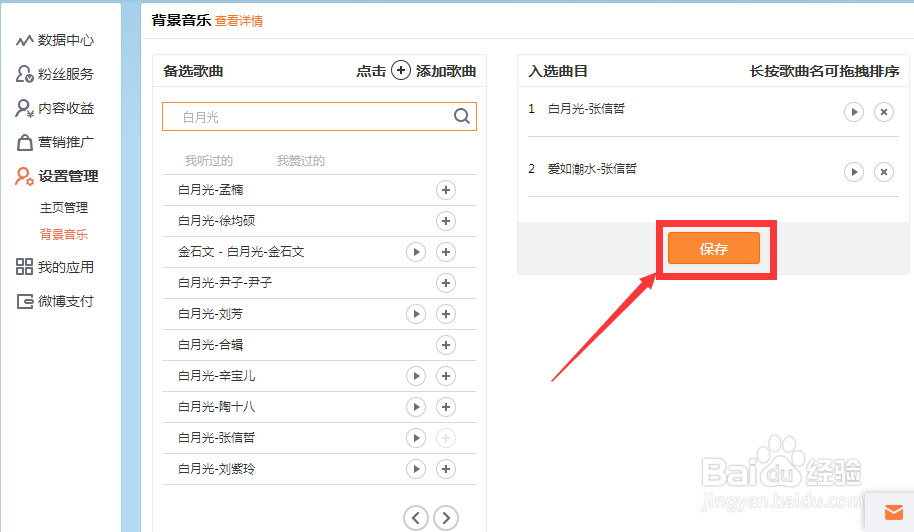Open the orange mail message icon
The width and height of the screenshot is (914, 532).
893,512
